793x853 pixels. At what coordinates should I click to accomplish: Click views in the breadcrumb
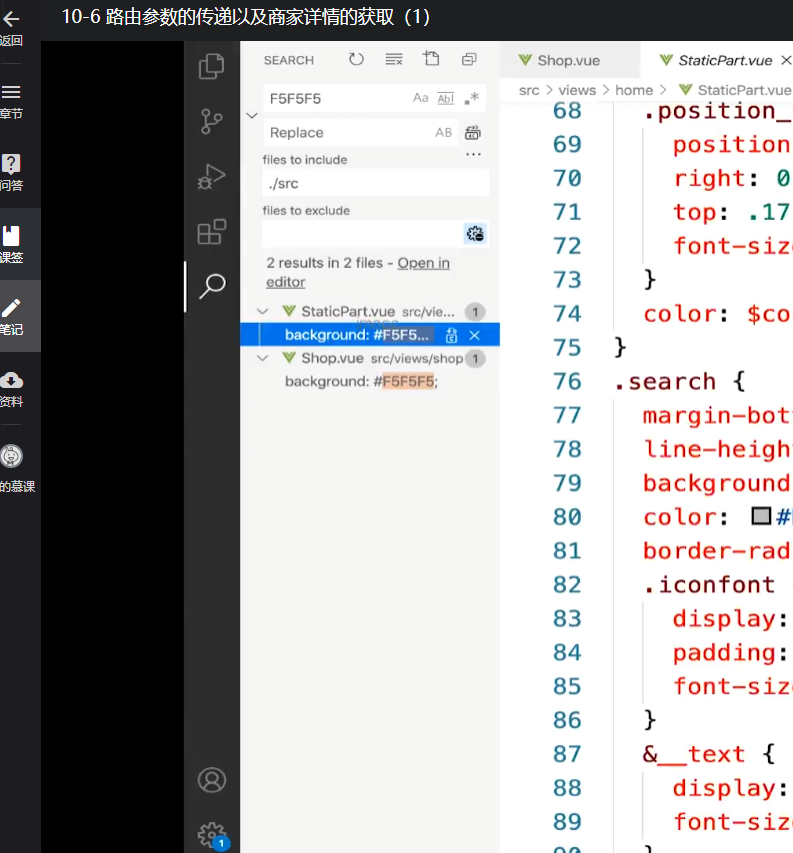577,90
